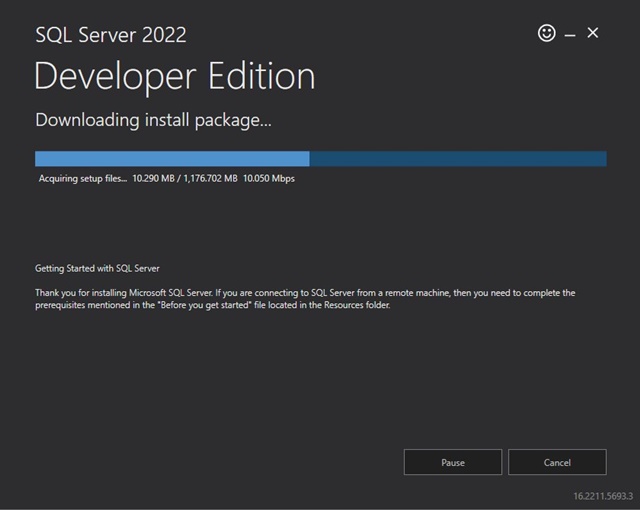Click the version number 16.2211.5693.3

pyautogui.click(x=603, y=496)
